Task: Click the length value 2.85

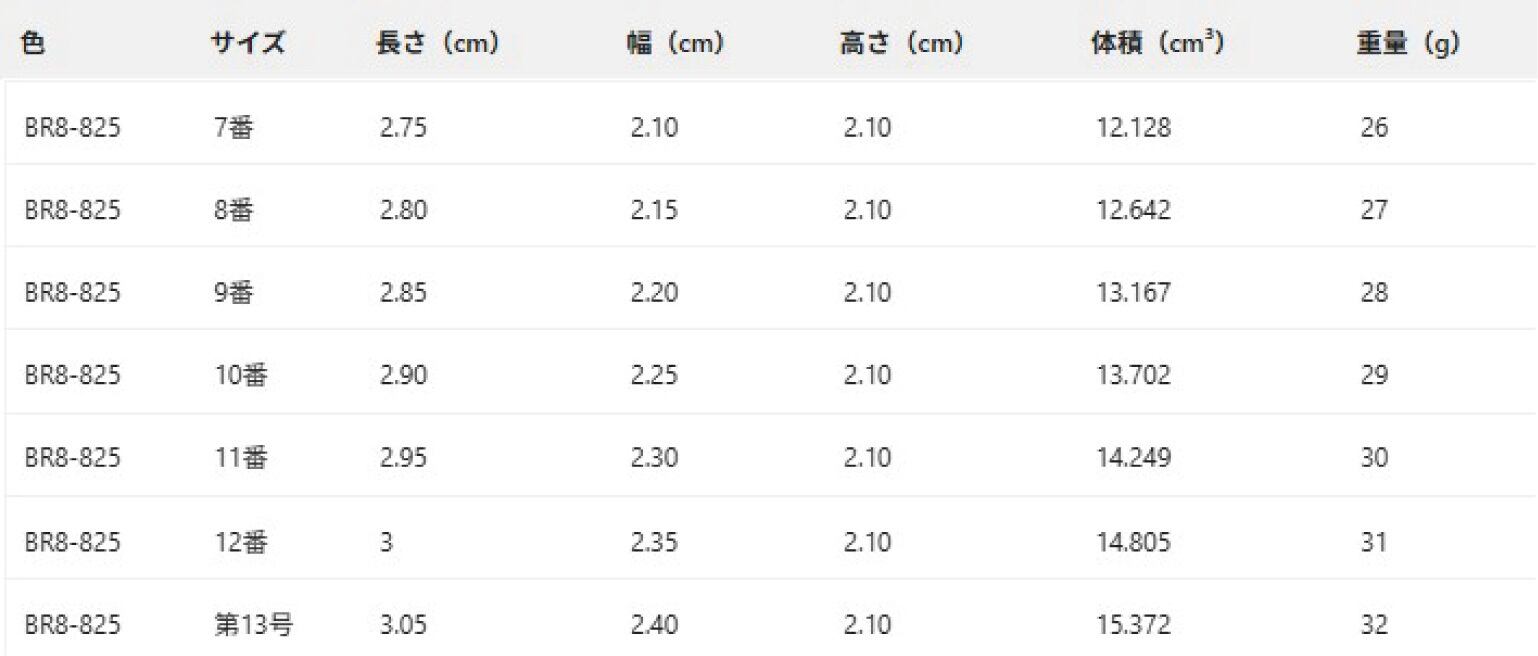Action: pyautogui.click(x=401, y=293)
